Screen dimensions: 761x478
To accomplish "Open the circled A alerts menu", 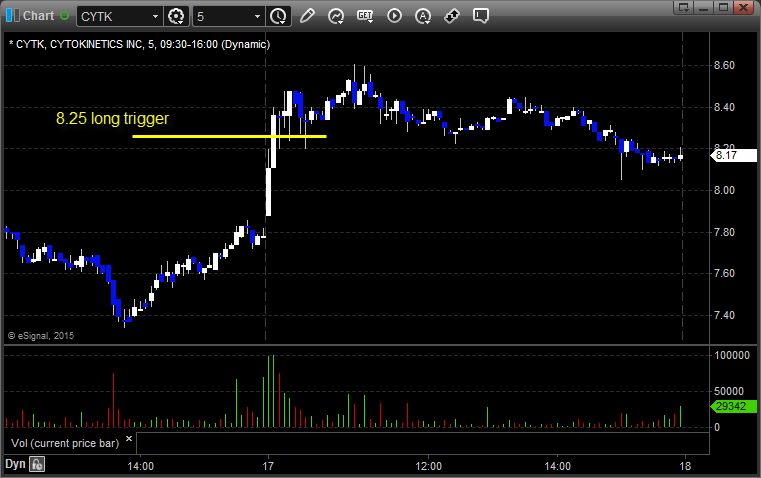I will tap(423, 16).
